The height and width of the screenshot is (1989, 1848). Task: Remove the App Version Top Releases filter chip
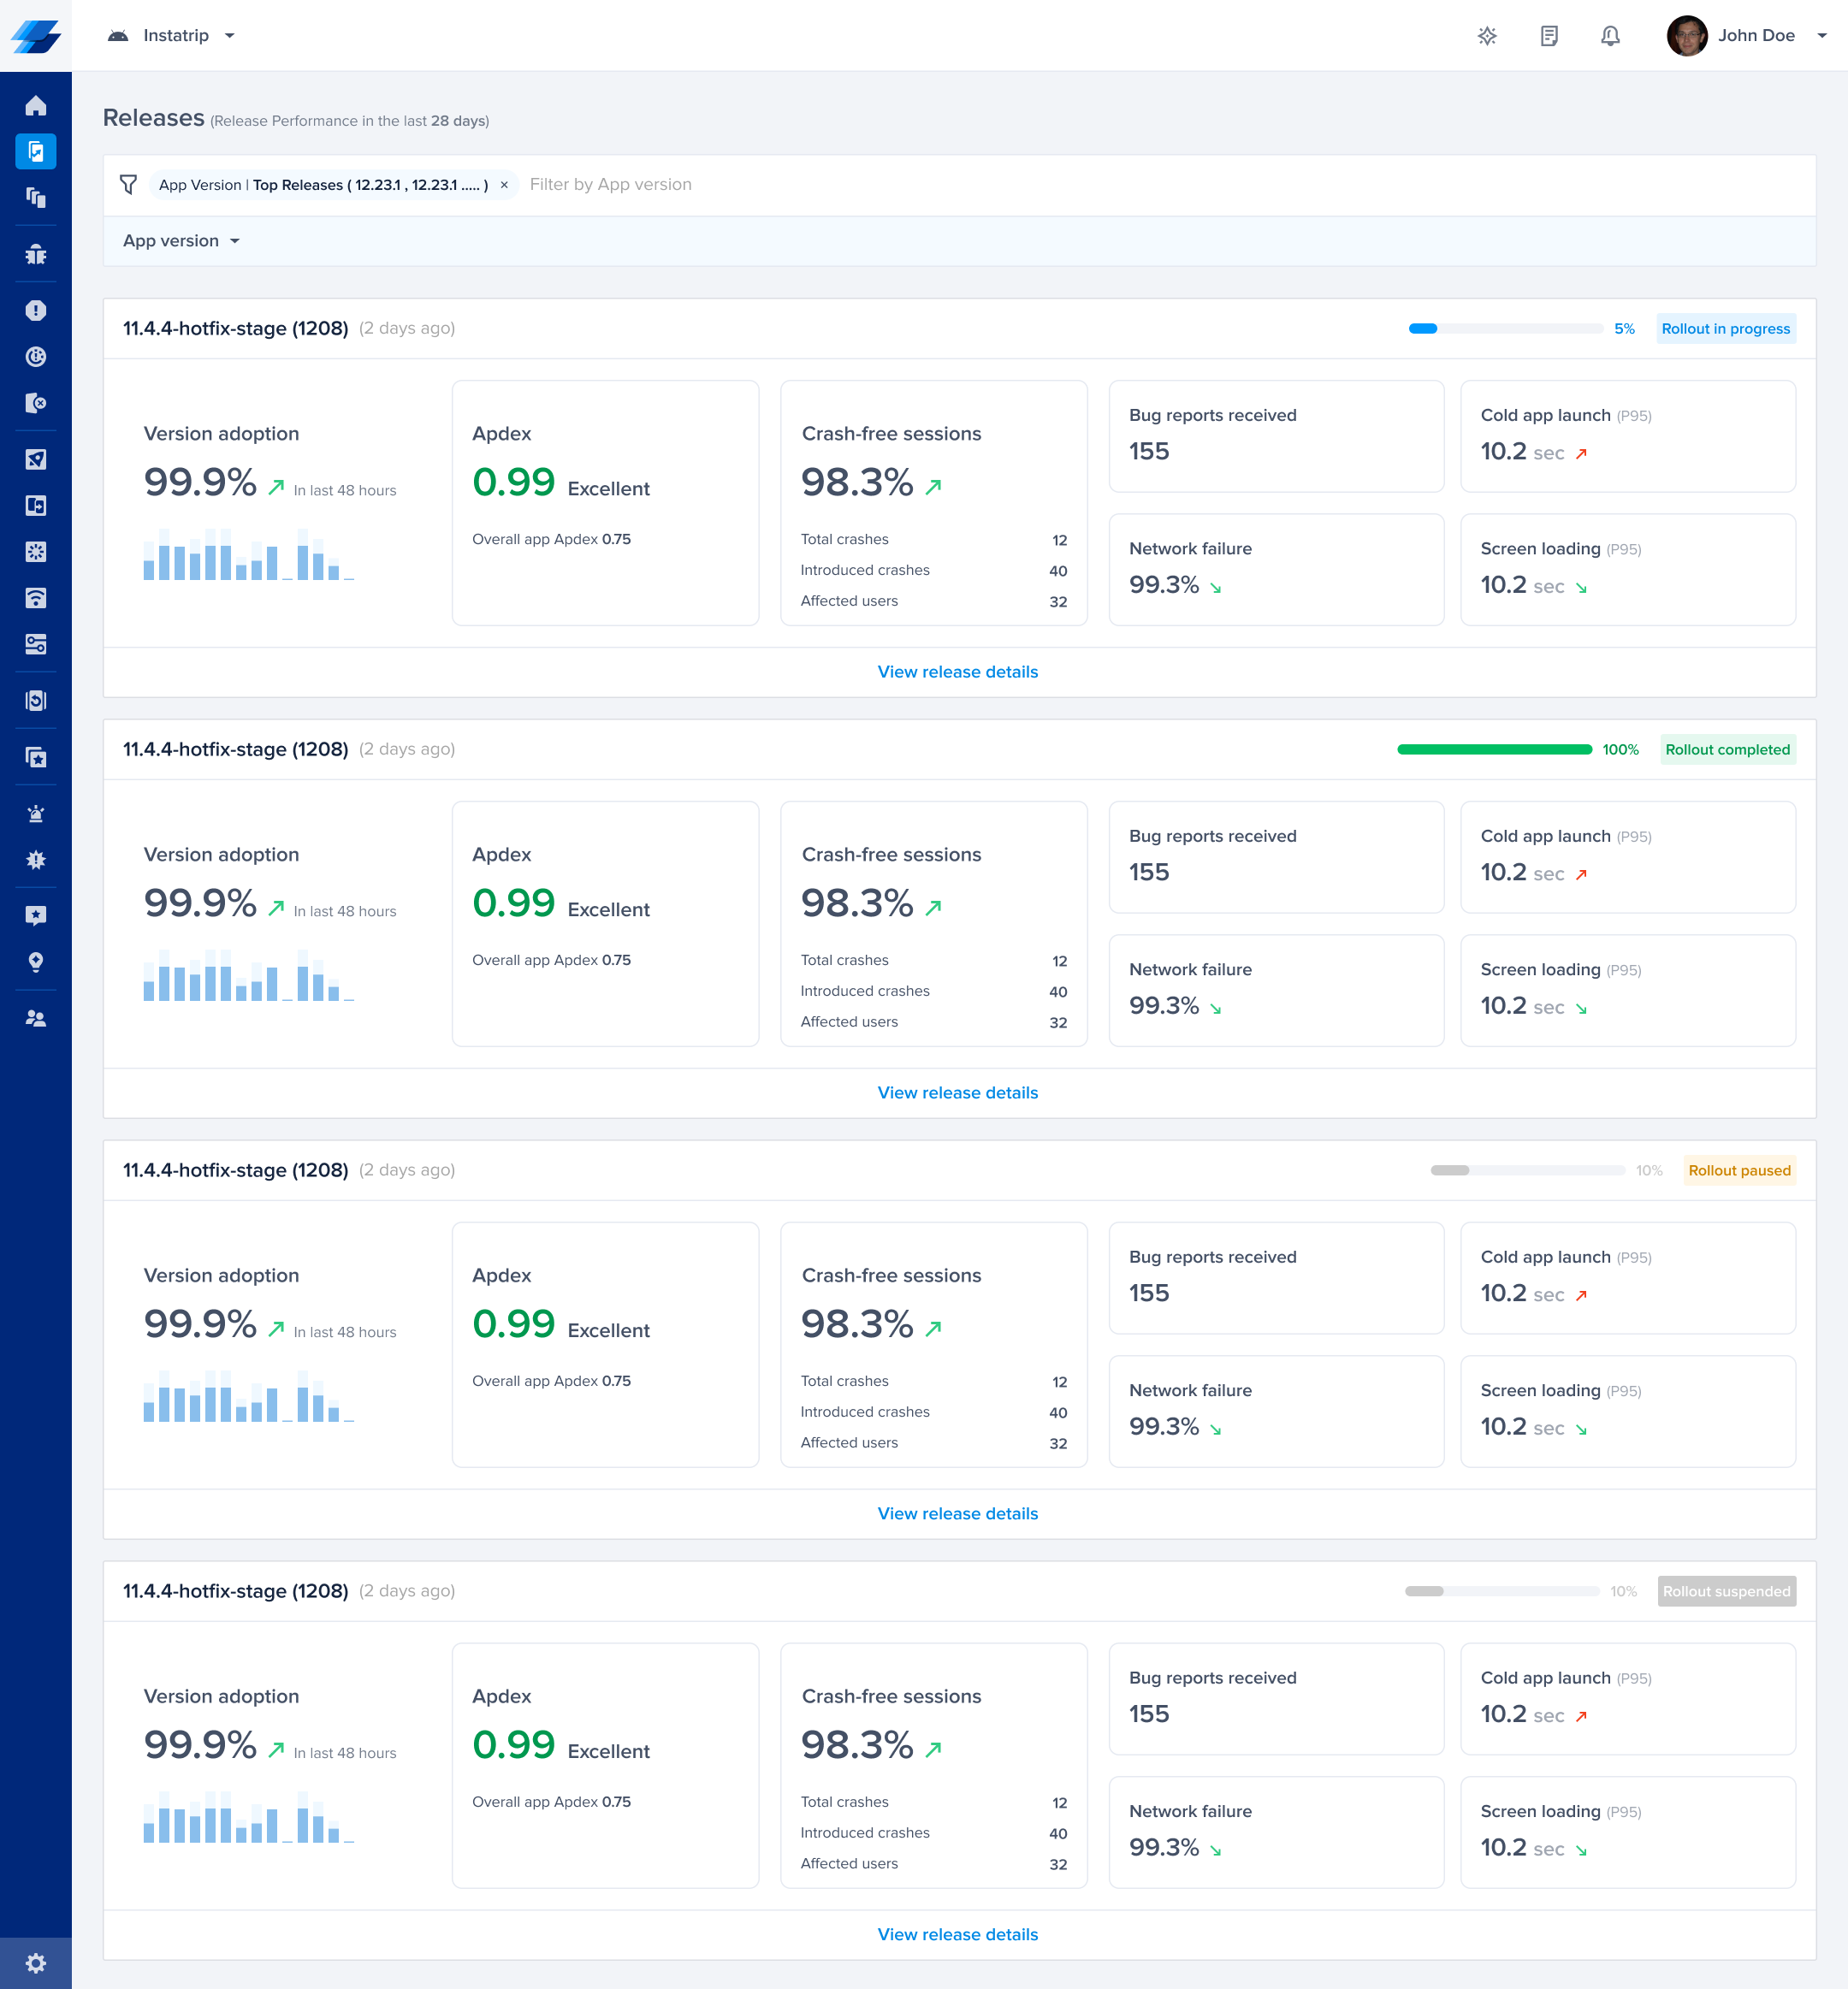click(504, 185)
